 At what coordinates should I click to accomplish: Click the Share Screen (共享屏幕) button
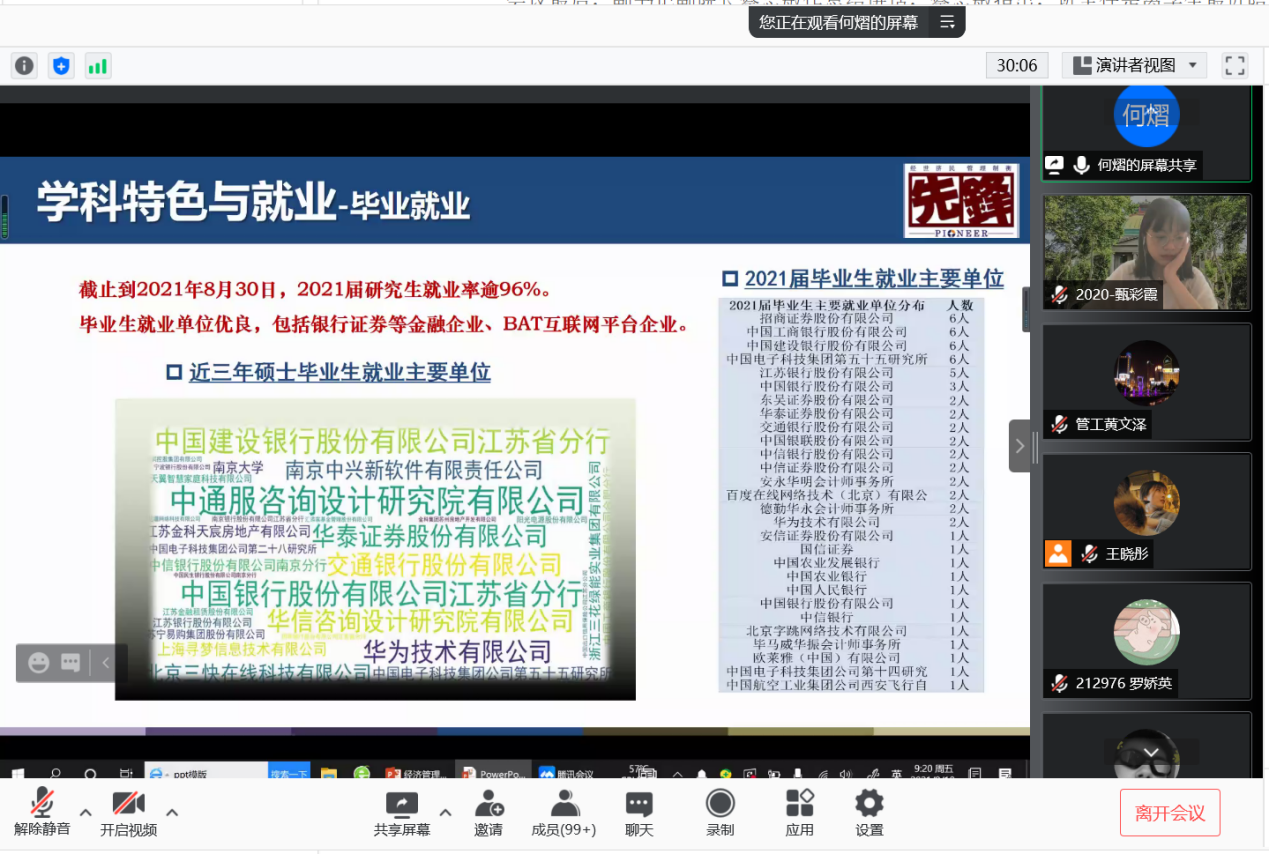point(402,812)
